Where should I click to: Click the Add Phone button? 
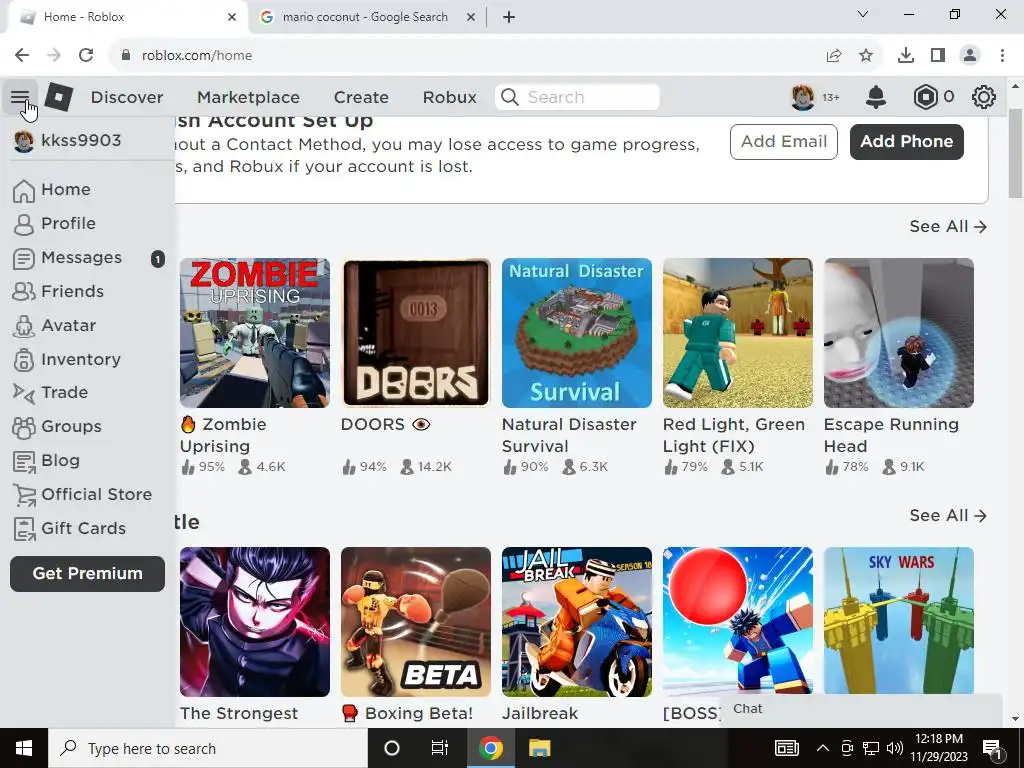pyautogui.click(x=906, y=141)
